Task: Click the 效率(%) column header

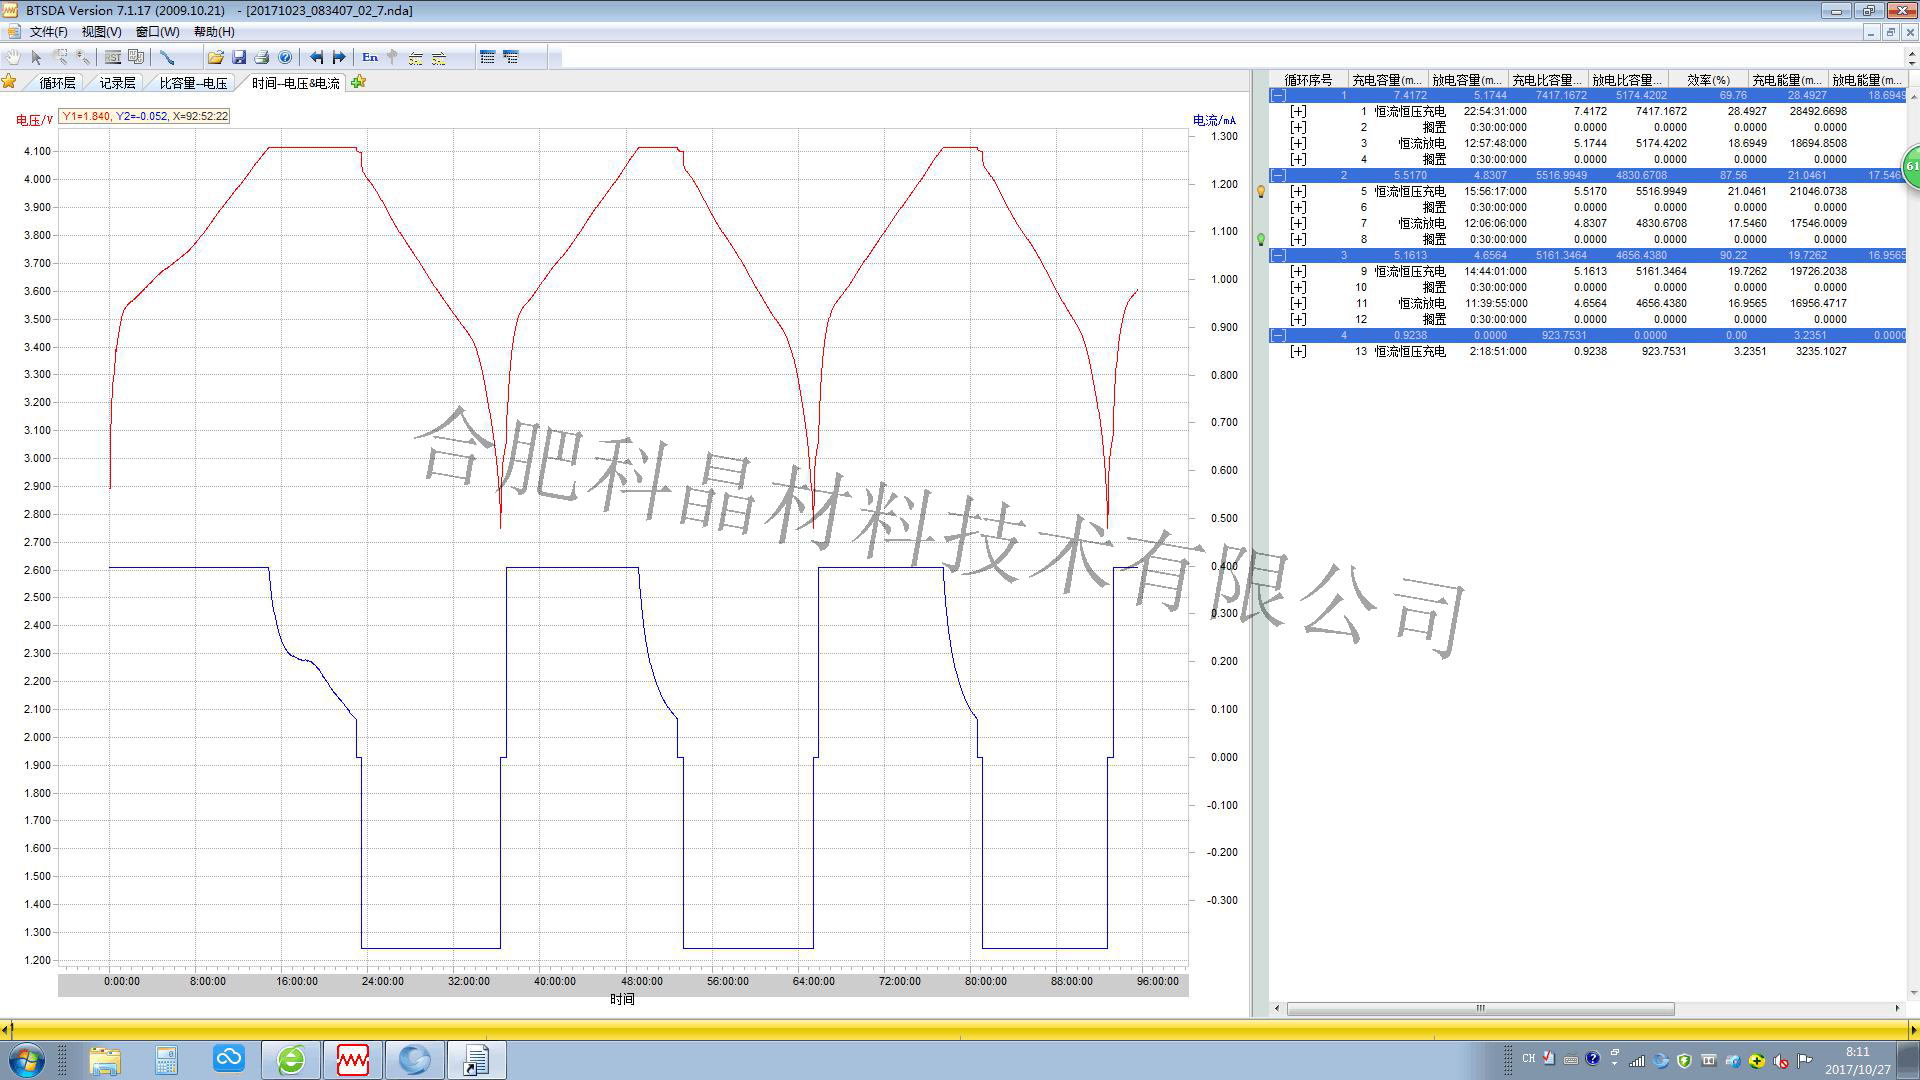Action: [x=1707, y=79]
